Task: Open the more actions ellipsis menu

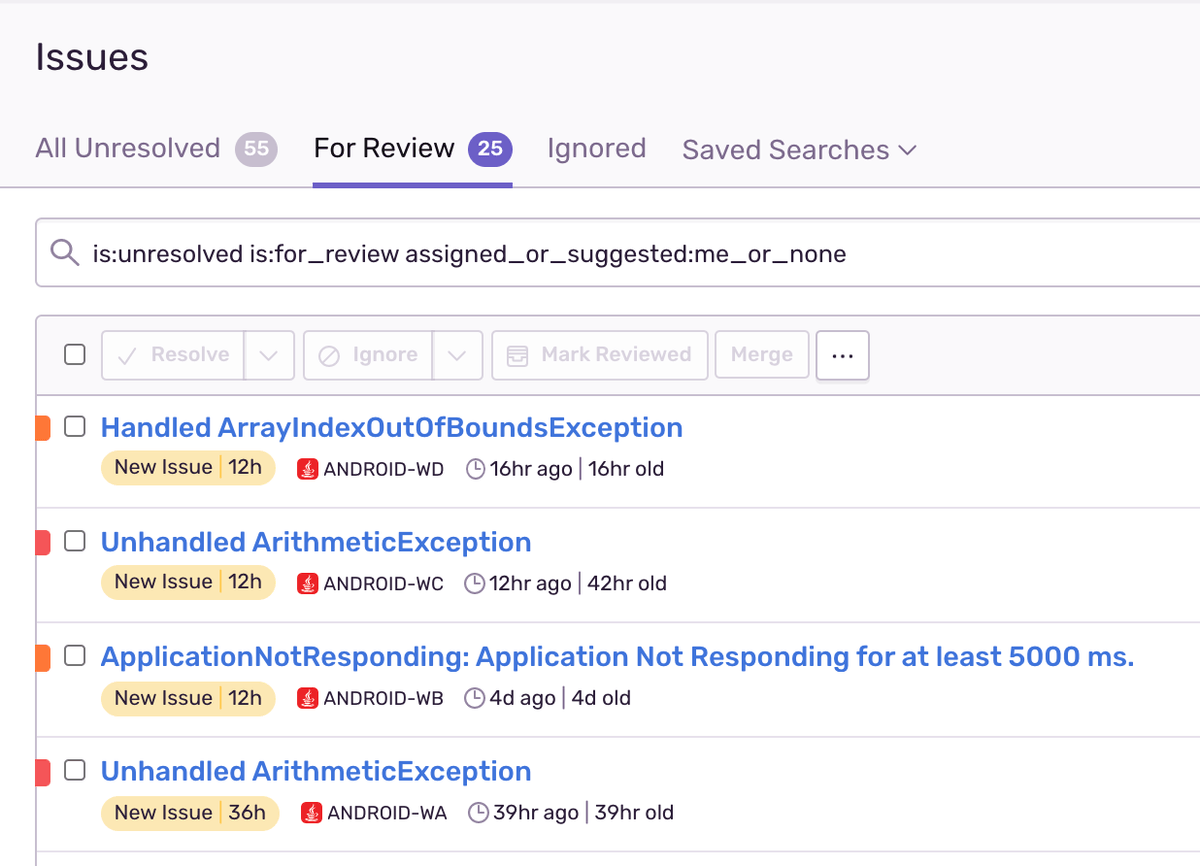Action: pyautogui.click(x=842, y=355)
